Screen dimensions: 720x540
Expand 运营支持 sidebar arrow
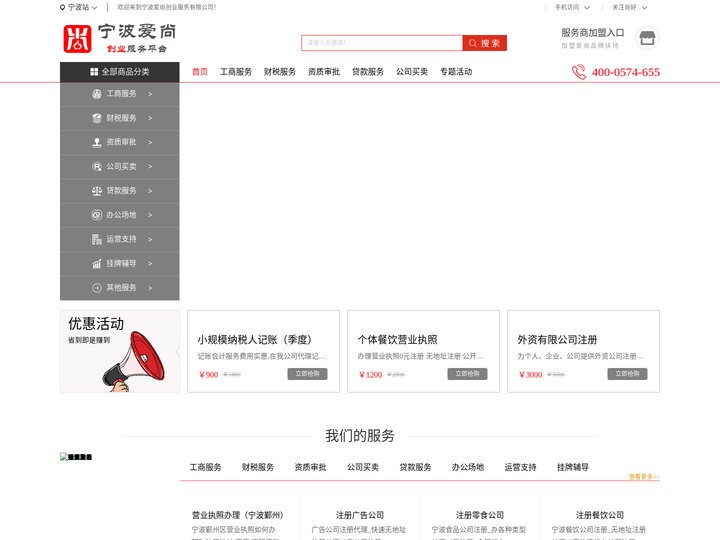[150, 239]
